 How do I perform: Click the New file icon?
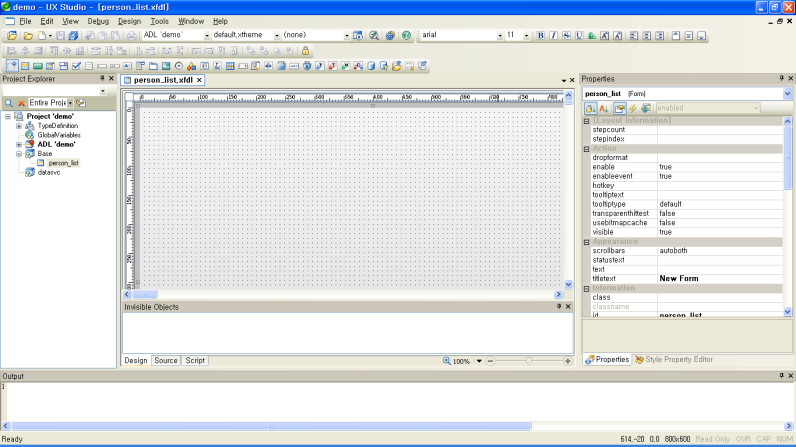(x=42, y=36)
